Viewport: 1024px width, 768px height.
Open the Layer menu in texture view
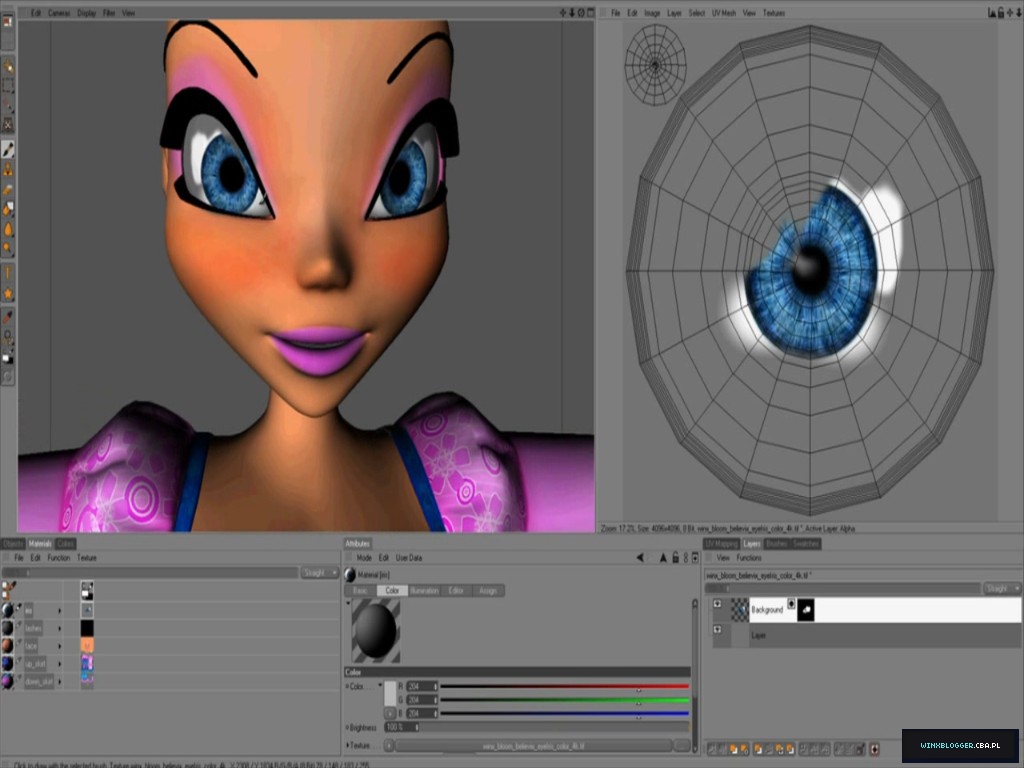click(x=675, y=12)
